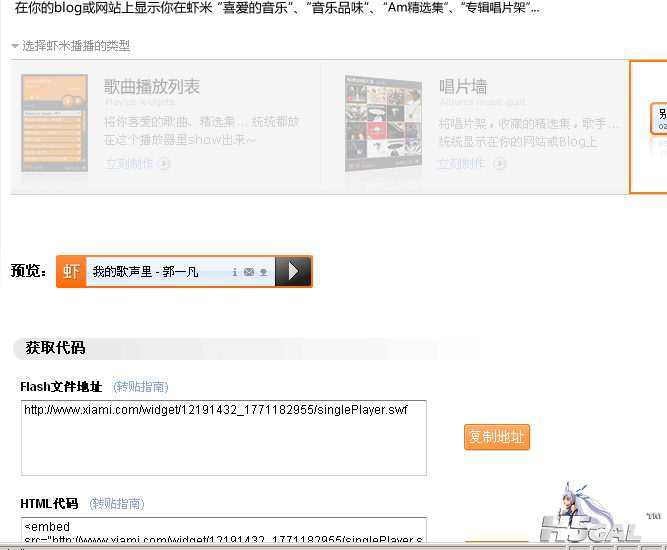The image size is (667, 550).
Task: Click the info icon in preview player
Action: click(234, 272)
